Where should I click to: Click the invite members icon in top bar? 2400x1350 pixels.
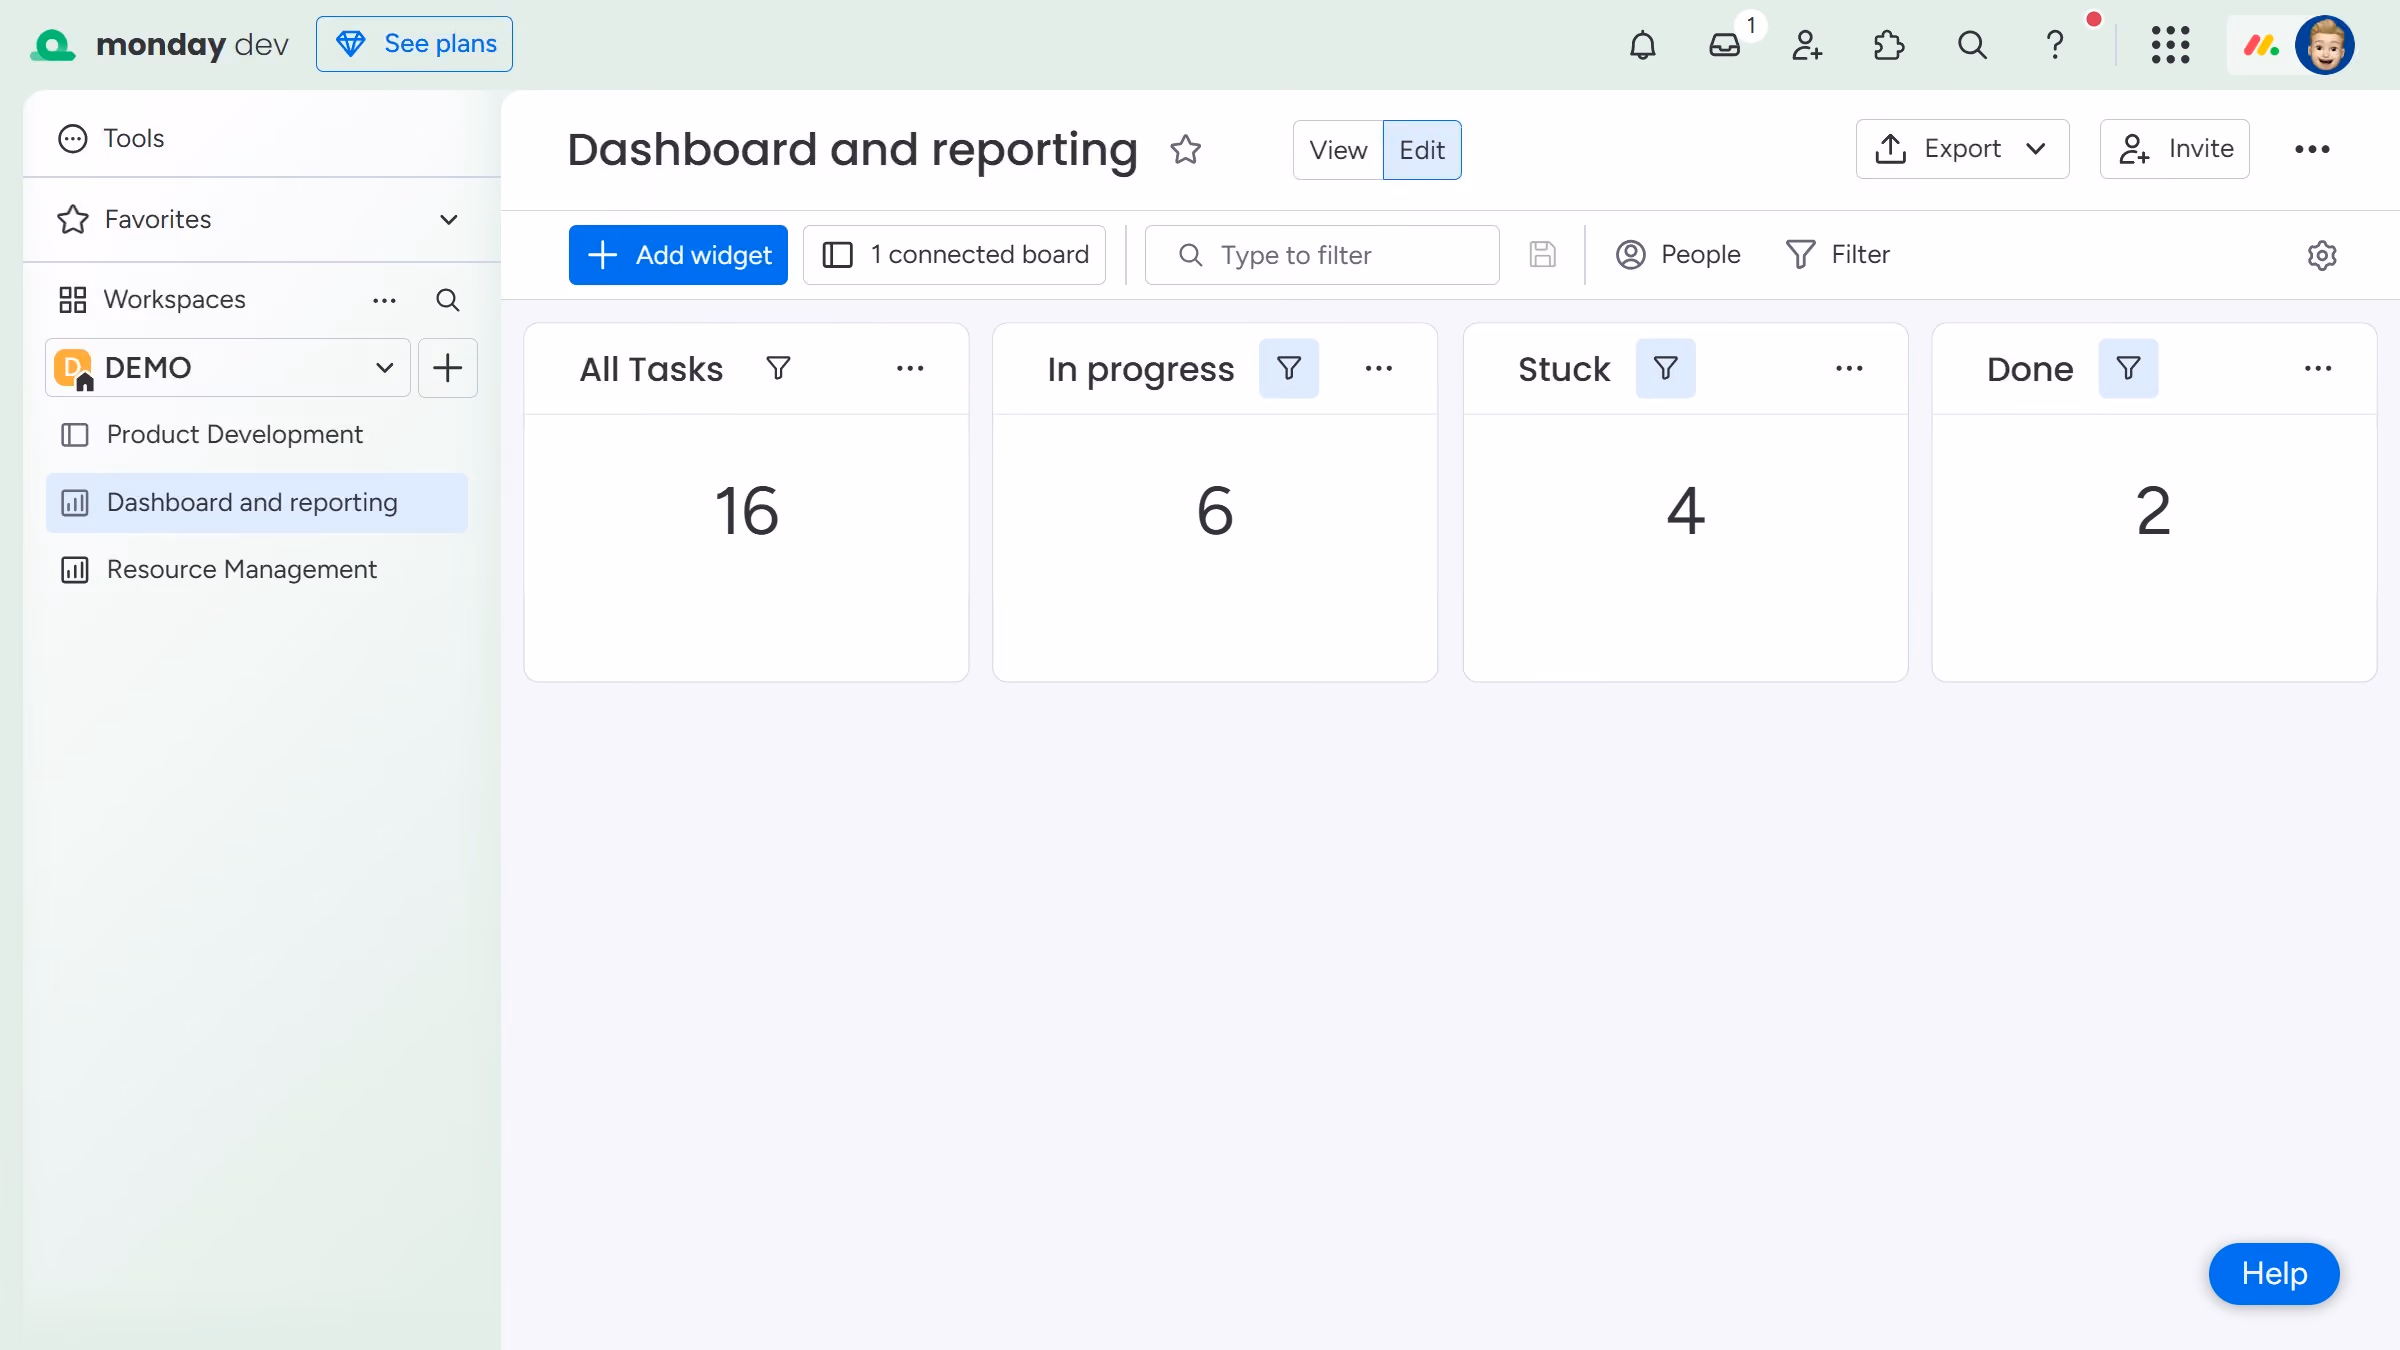tap(1807, 45)
